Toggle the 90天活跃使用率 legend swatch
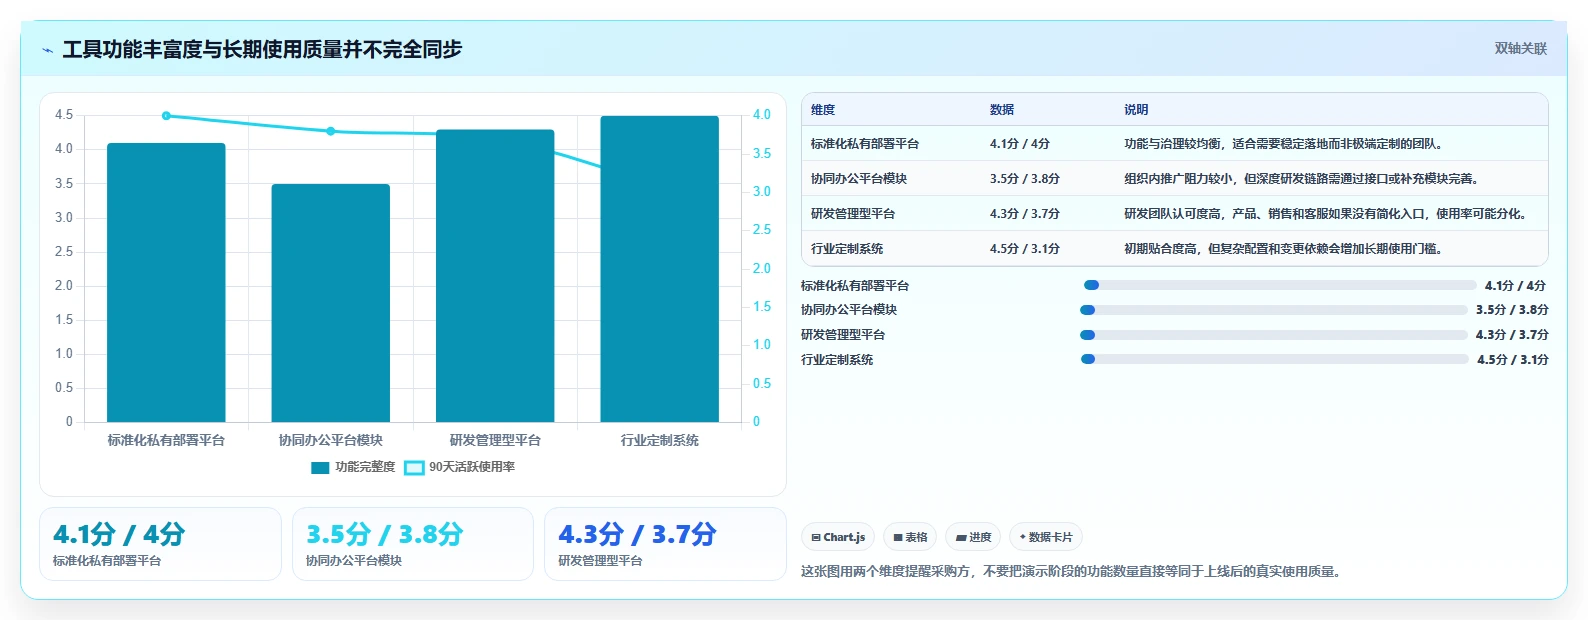Image resolution: width=1588 pixels, height=620 pixels. tap(414, 467)
